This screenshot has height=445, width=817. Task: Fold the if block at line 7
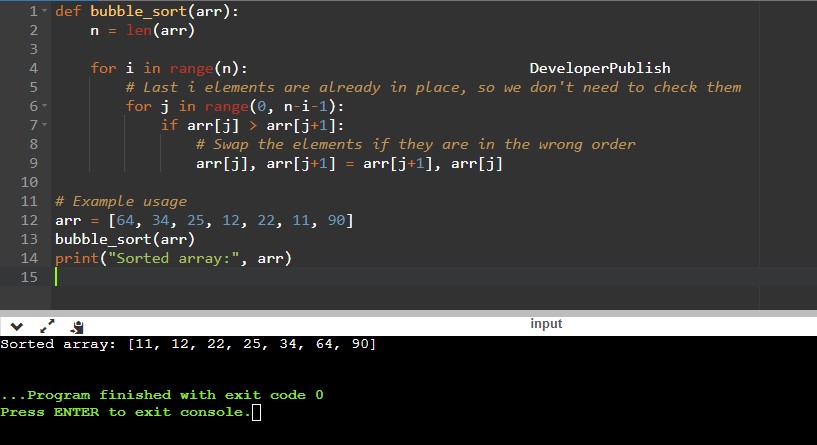[44, 125]
